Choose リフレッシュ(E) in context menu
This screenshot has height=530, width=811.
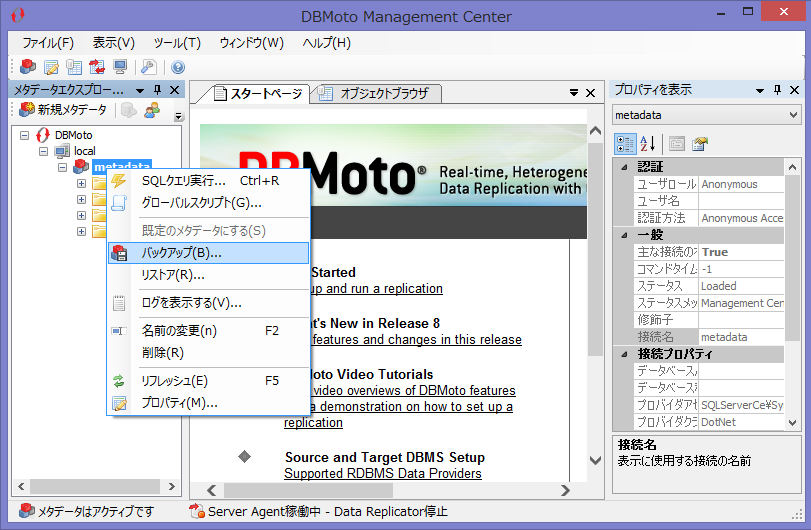click(208, 381)
